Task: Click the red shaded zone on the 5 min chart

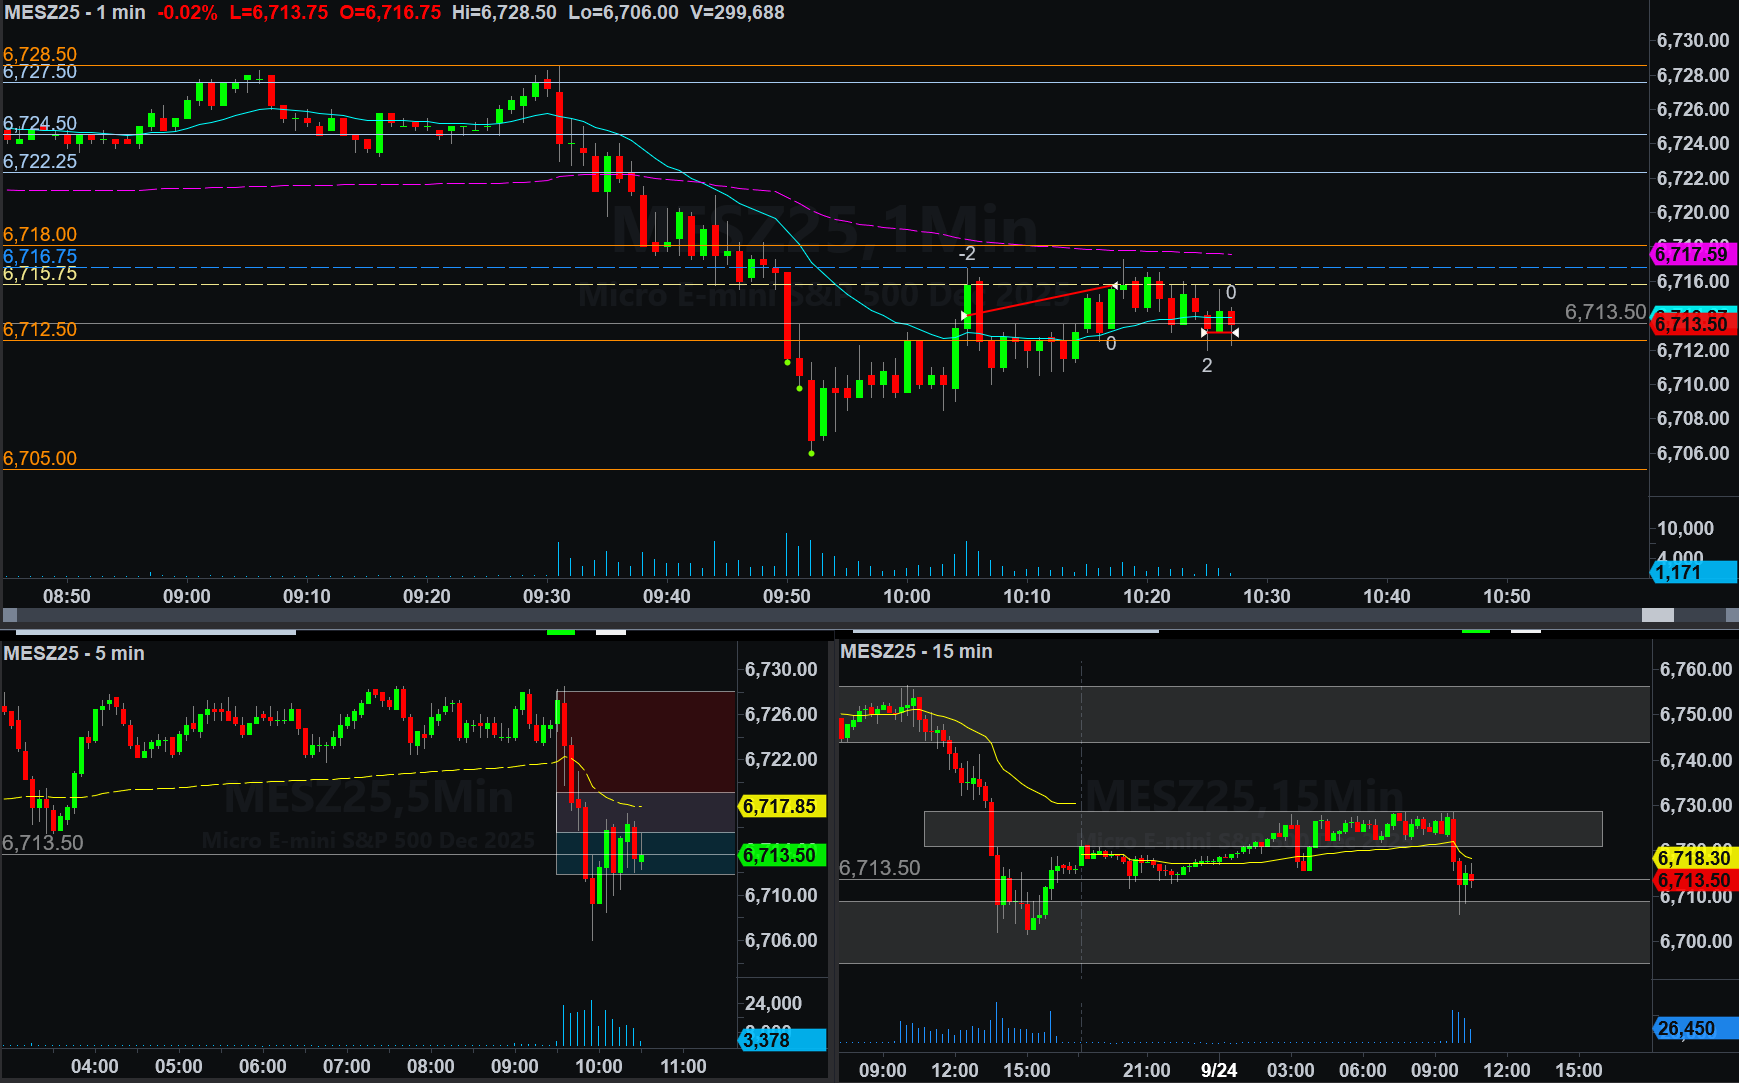Action: 646,740
